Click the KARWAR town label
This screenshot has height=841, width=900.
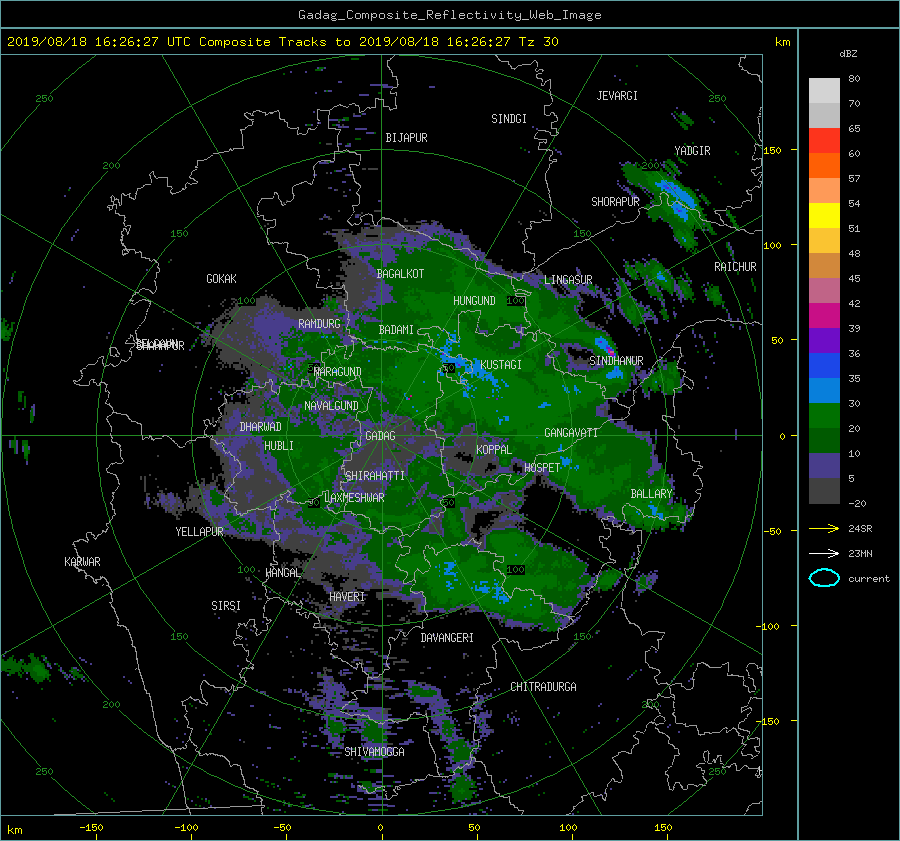tap(82, 562)
